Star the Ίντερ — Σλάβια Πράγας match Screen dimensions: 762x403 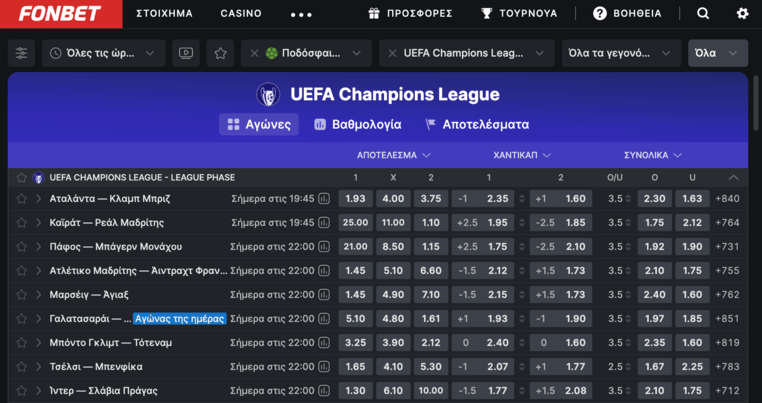tap(21, 390)
